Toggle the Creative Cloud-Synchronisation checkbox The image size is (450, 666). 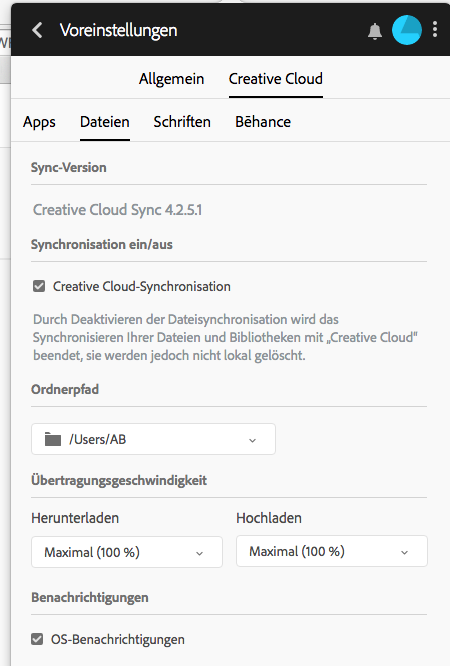(x=39, y=286)
